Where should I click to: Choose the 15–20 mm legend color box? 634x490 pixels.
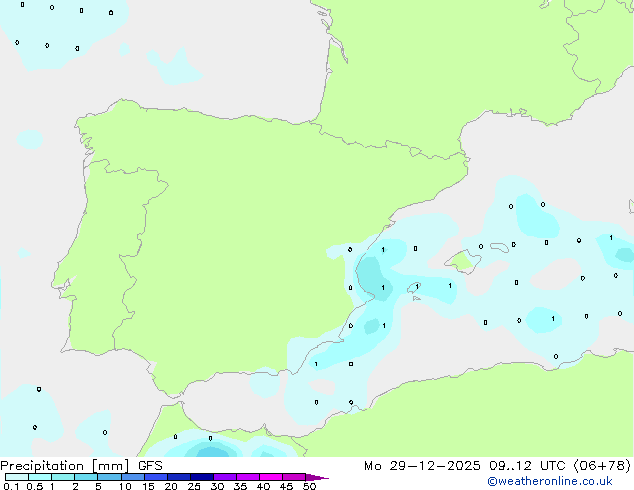pos(156,477)
